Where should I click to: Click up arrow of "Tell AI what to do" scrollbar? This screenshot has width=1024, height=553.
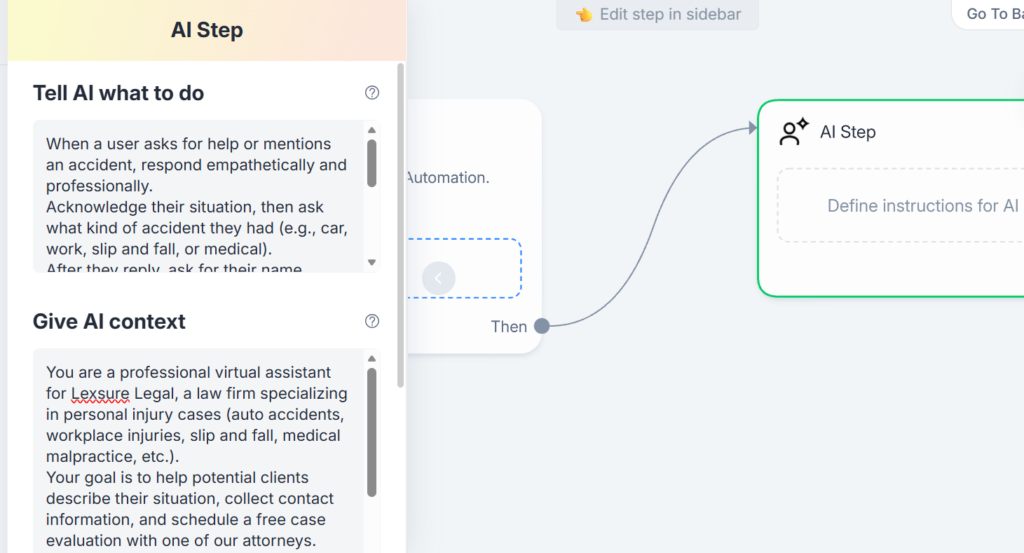coord(372,130)
